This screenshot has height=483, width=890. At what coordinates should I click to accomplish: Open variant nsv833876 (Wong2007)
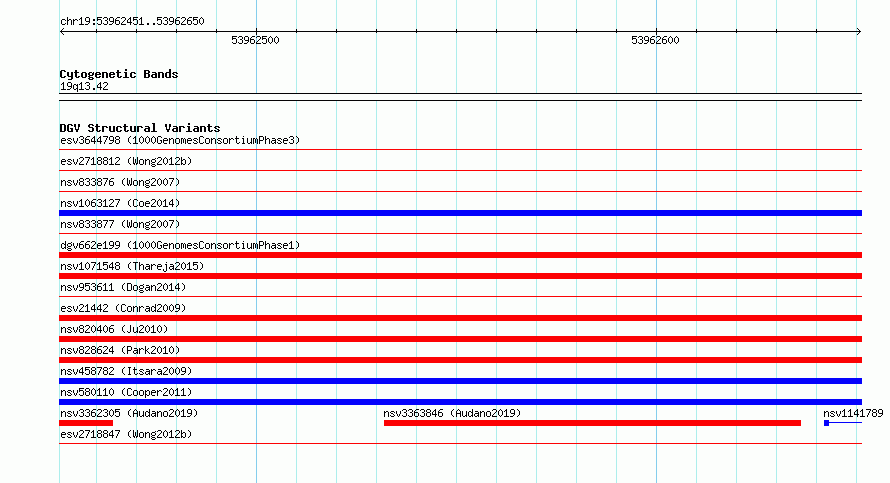[120, 182]
